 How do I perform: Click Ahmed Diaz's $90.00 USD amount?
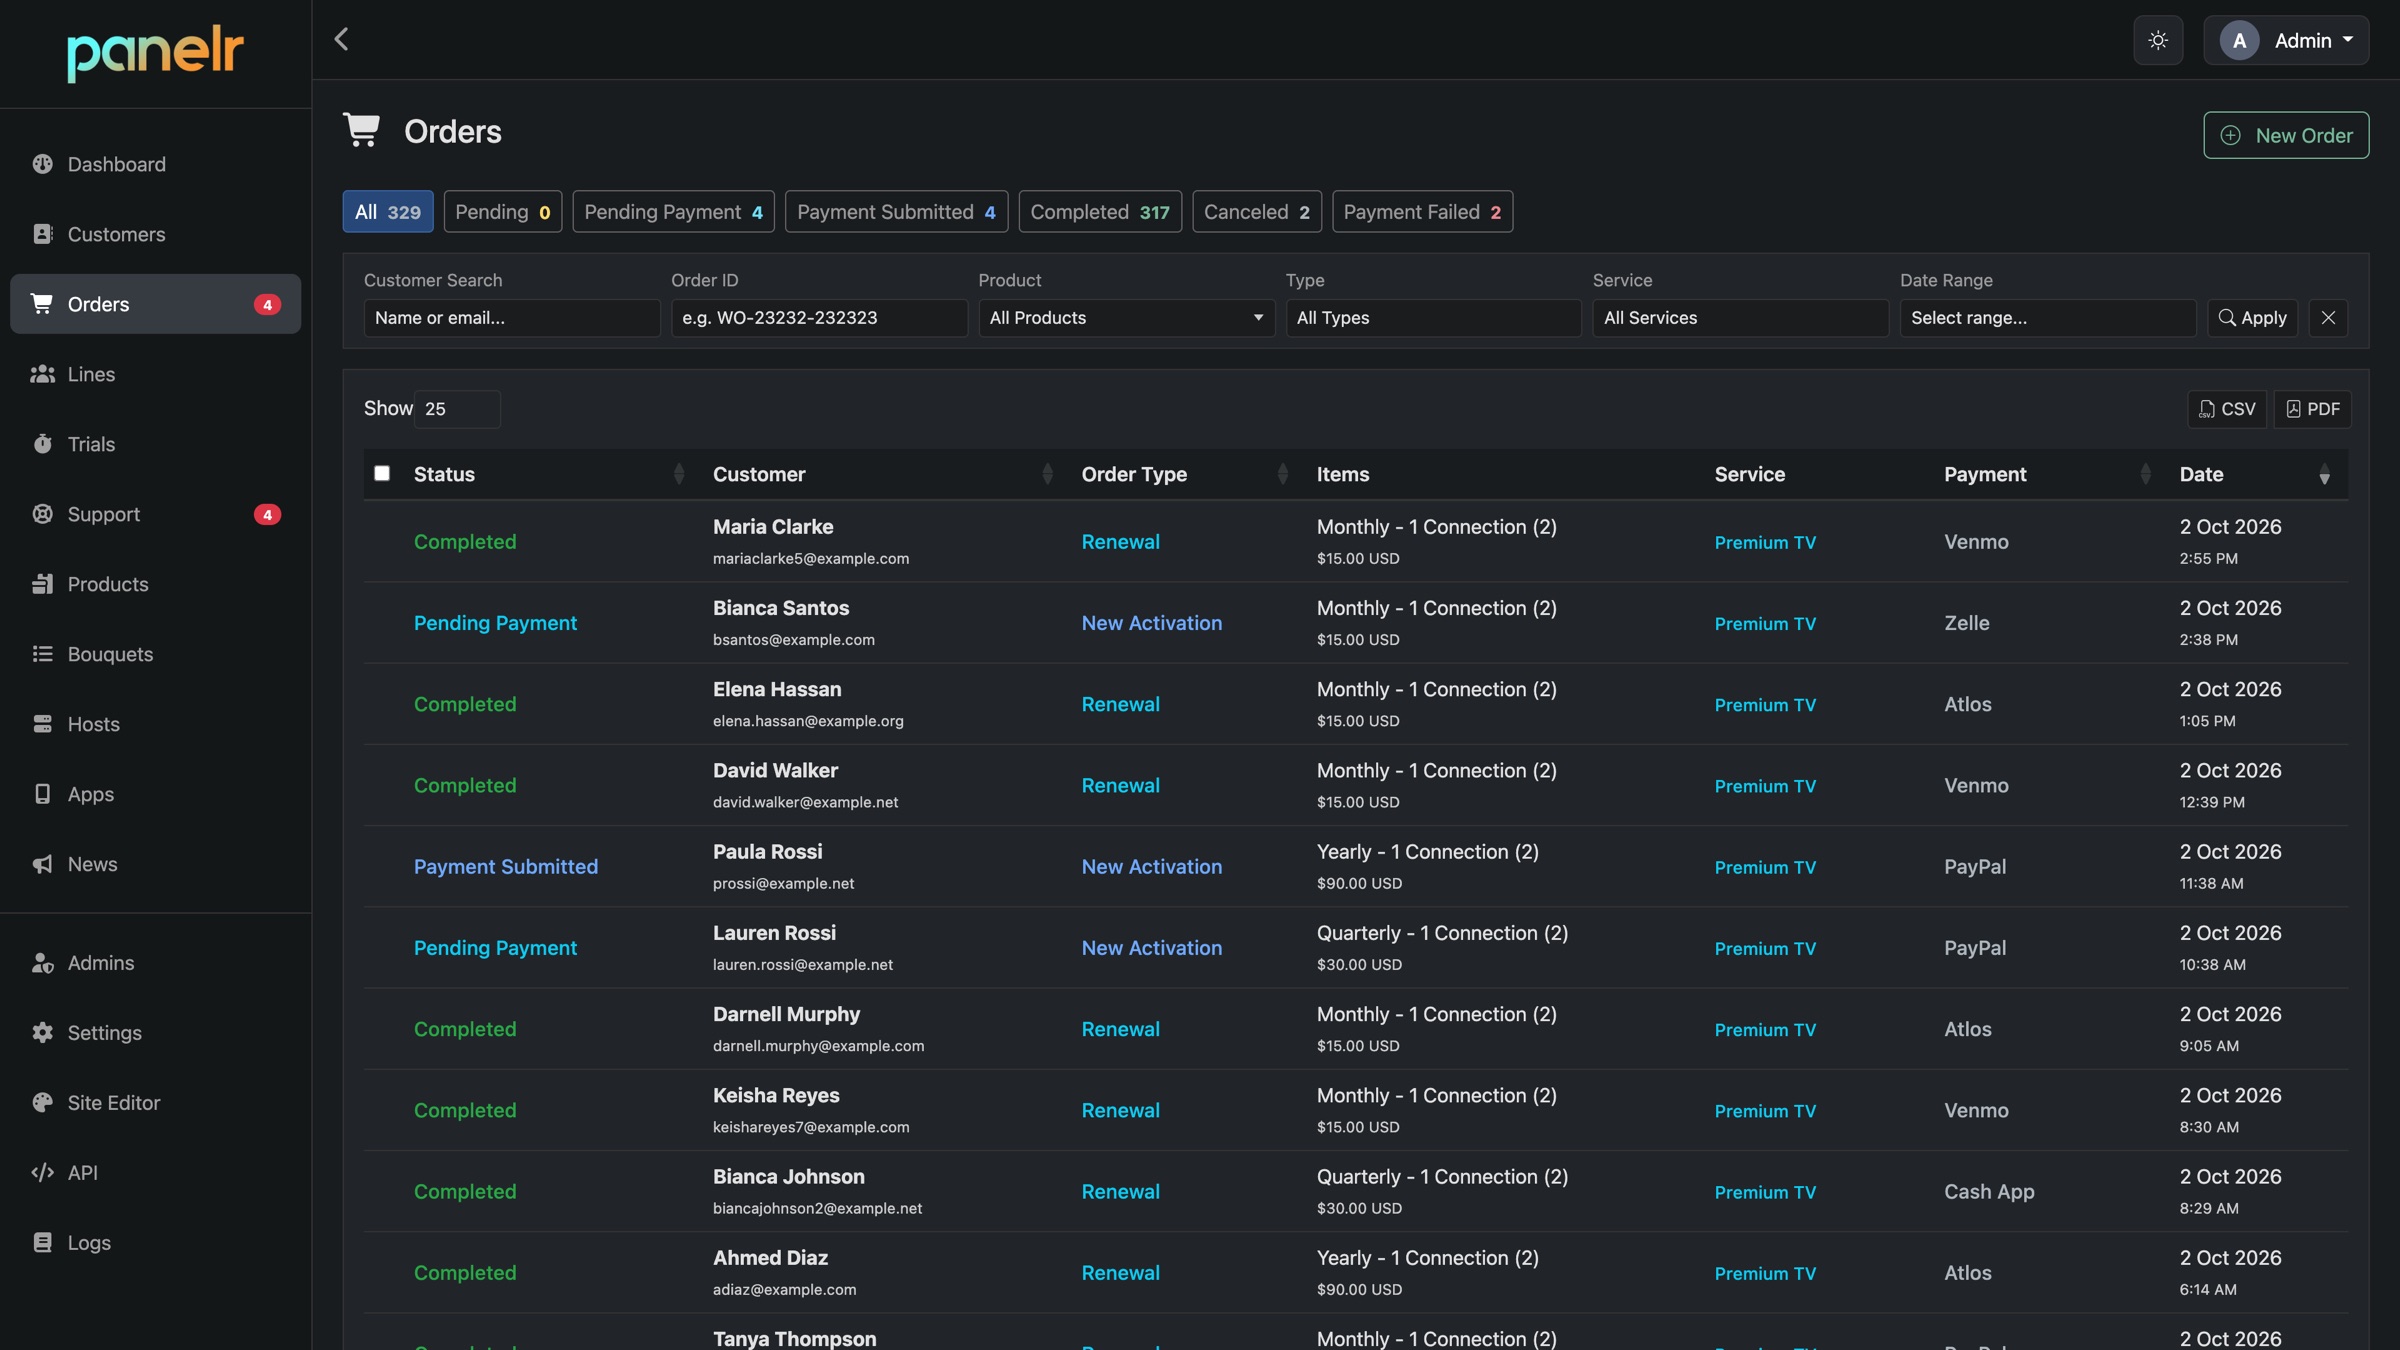coord(1359,1290)
